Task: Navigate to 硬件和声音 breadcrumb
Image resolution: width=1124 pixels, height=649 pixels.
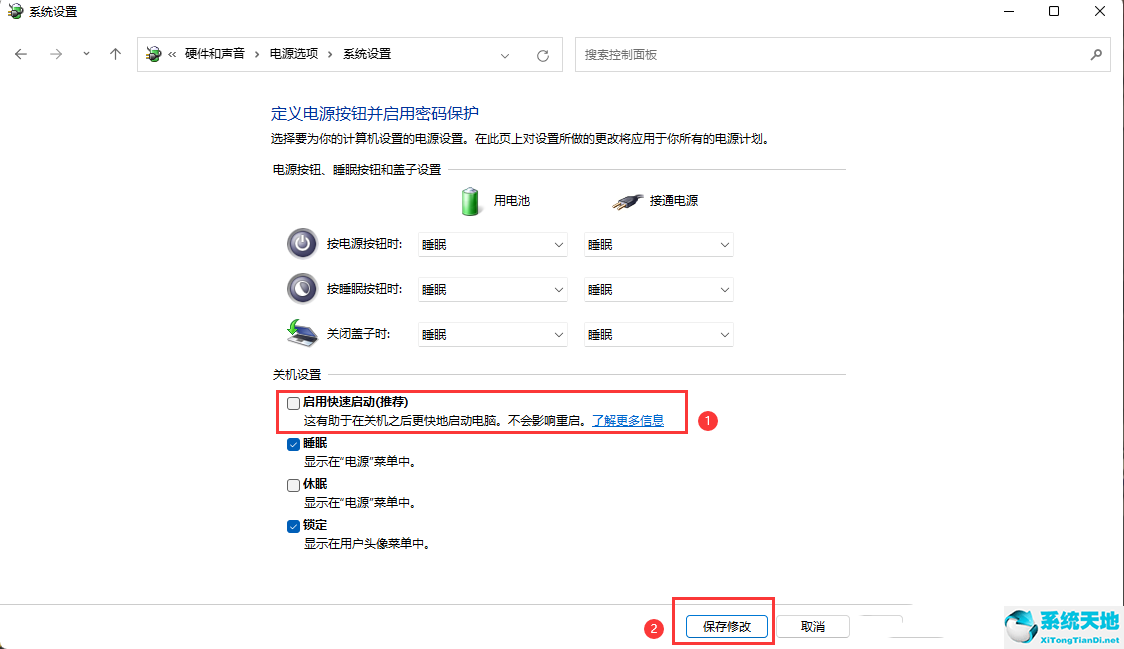Action: coord(214,54)
